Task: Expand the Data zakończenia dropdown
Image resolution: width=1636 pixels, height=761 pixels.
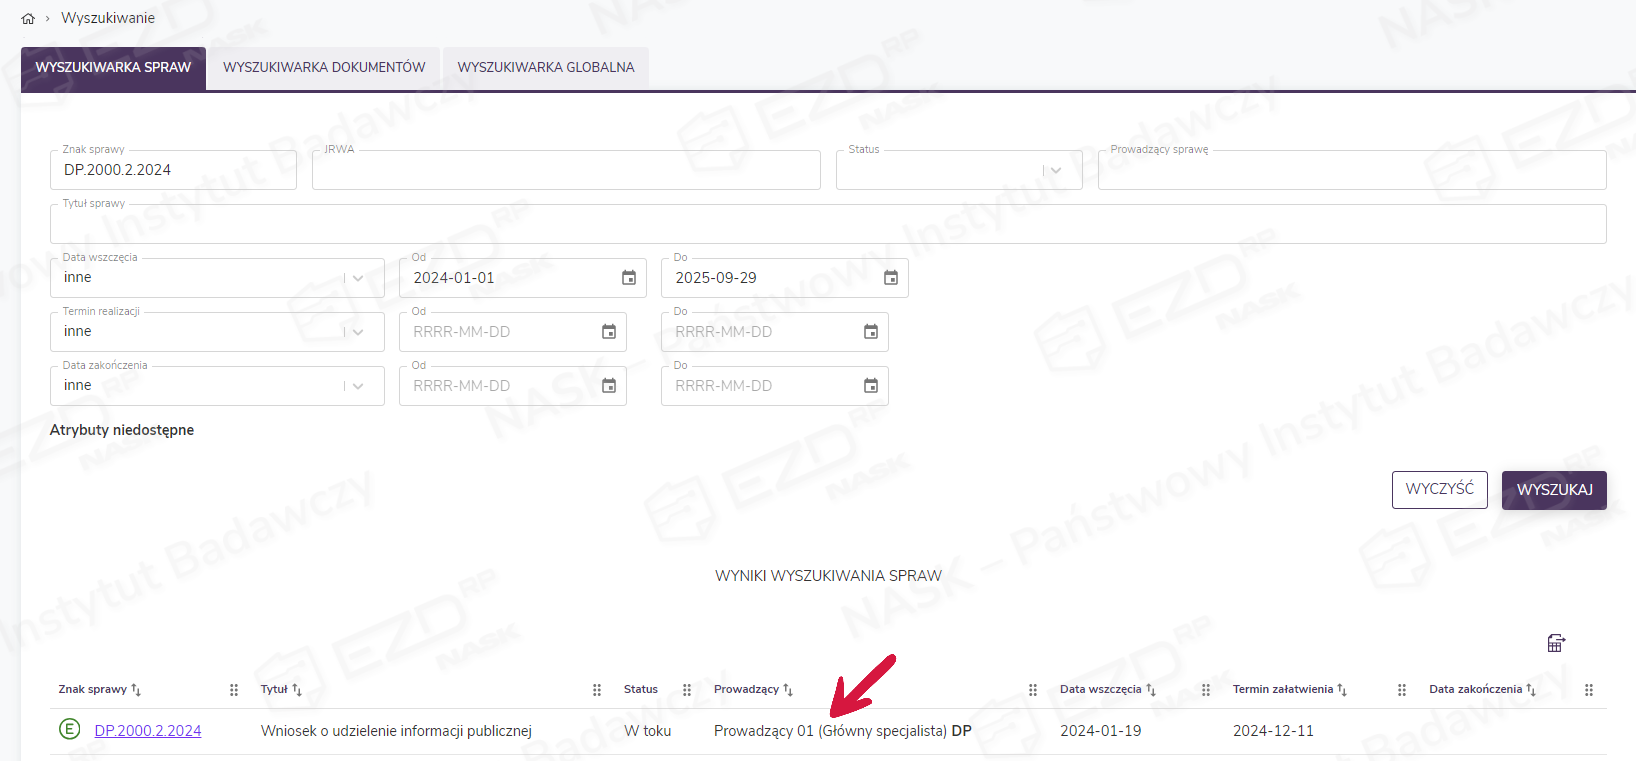Action: [x=358, y=386]
